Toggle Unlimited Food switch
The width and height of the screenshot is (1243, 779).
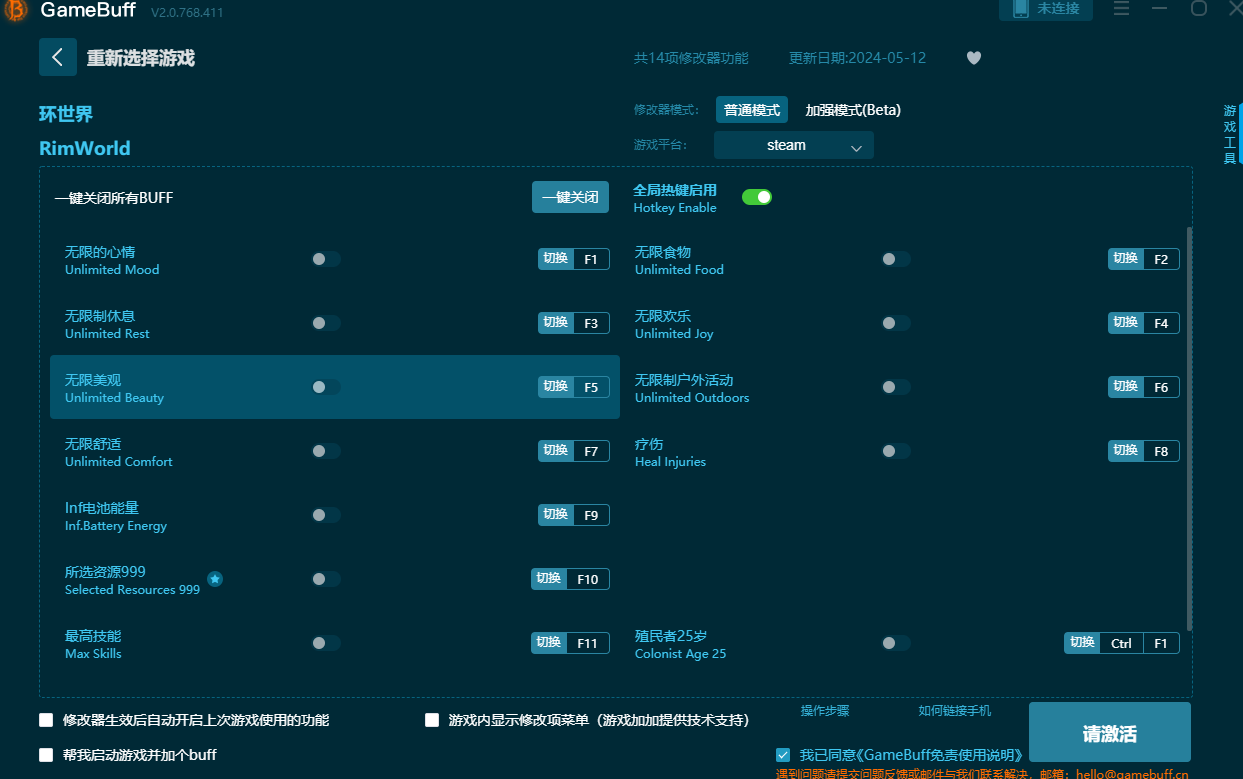click(896, 259)
